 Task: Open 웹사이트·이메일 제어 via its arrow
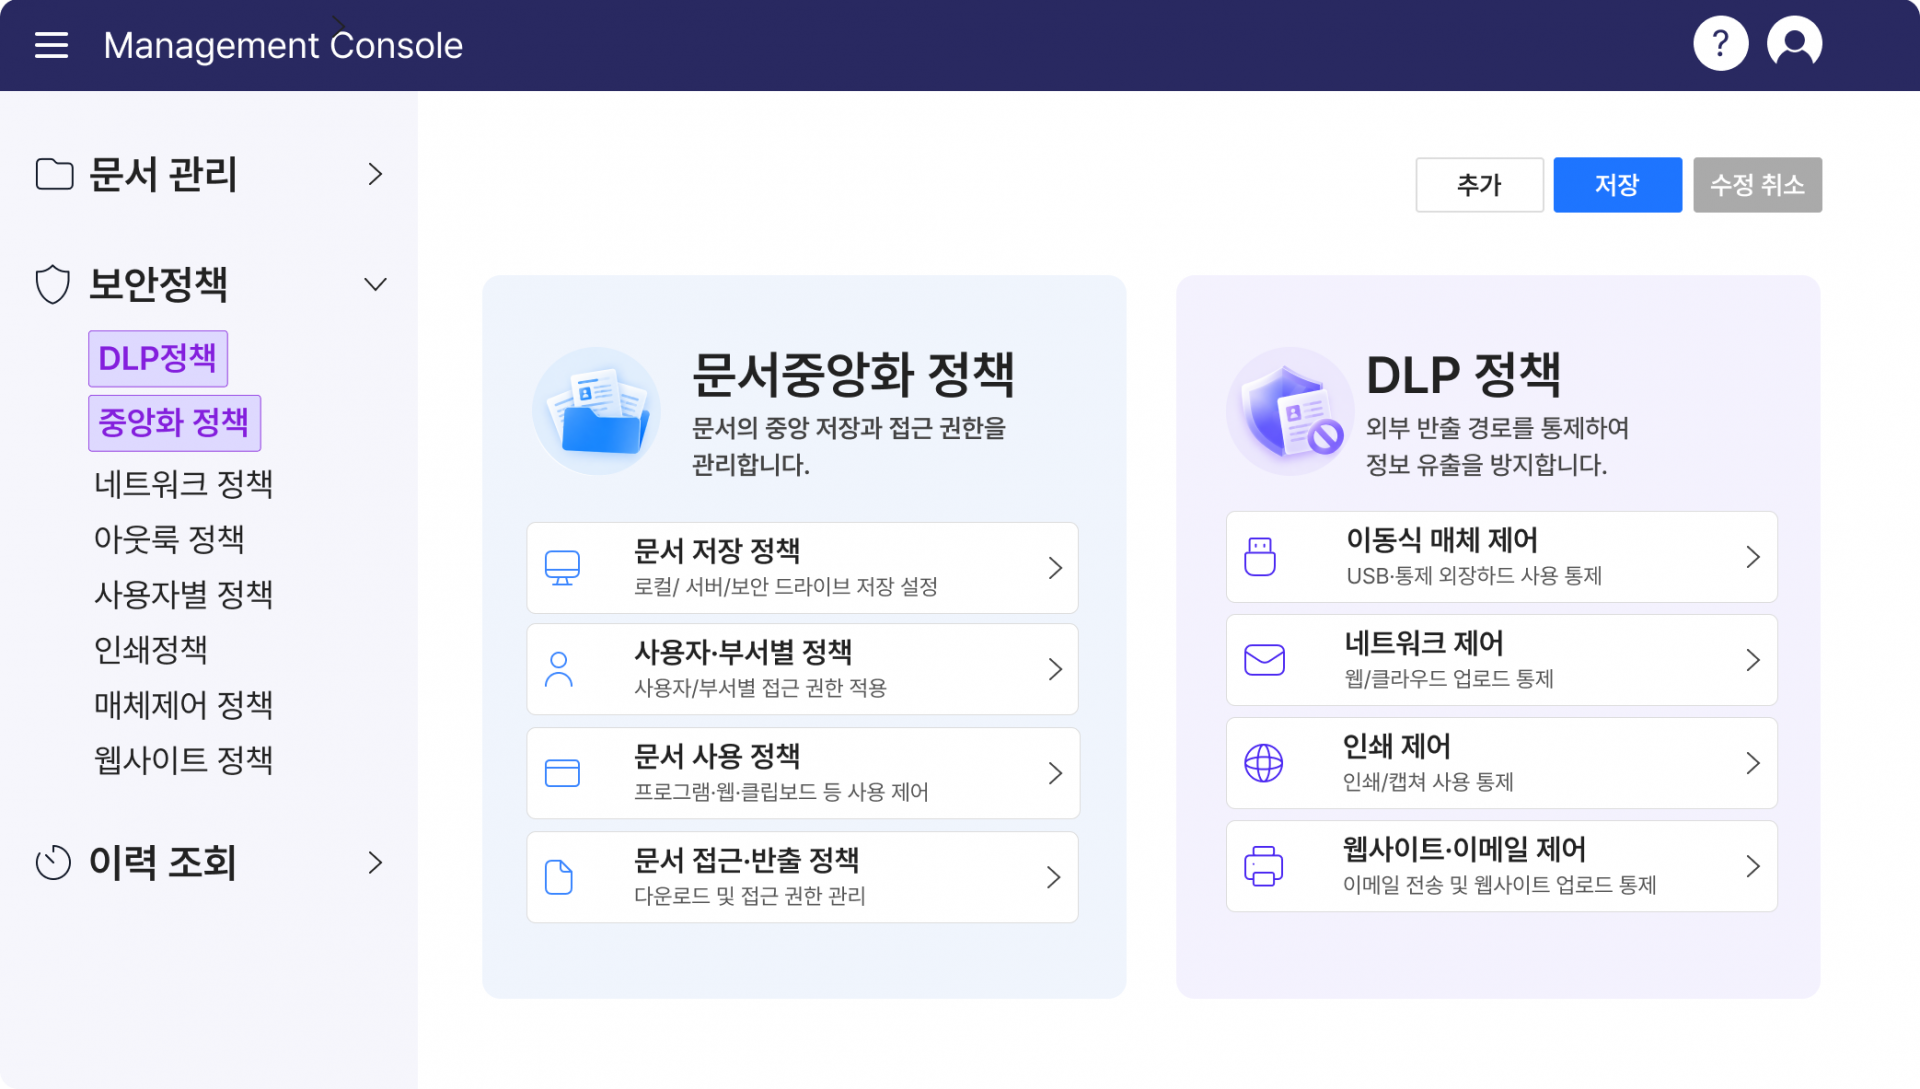click(1753, 866)
